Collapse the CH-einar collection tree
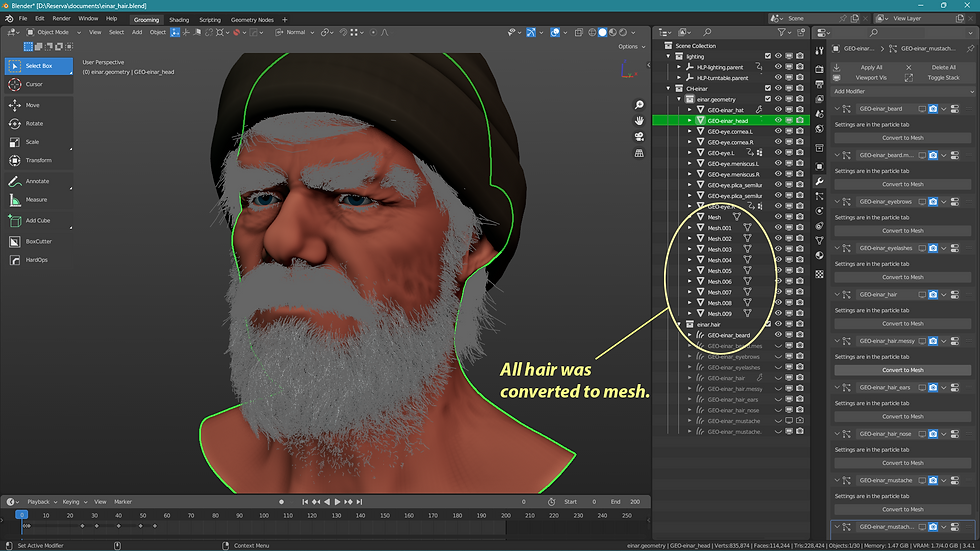The width and height of the screenshot is (980, 551). tap(668, 88)
